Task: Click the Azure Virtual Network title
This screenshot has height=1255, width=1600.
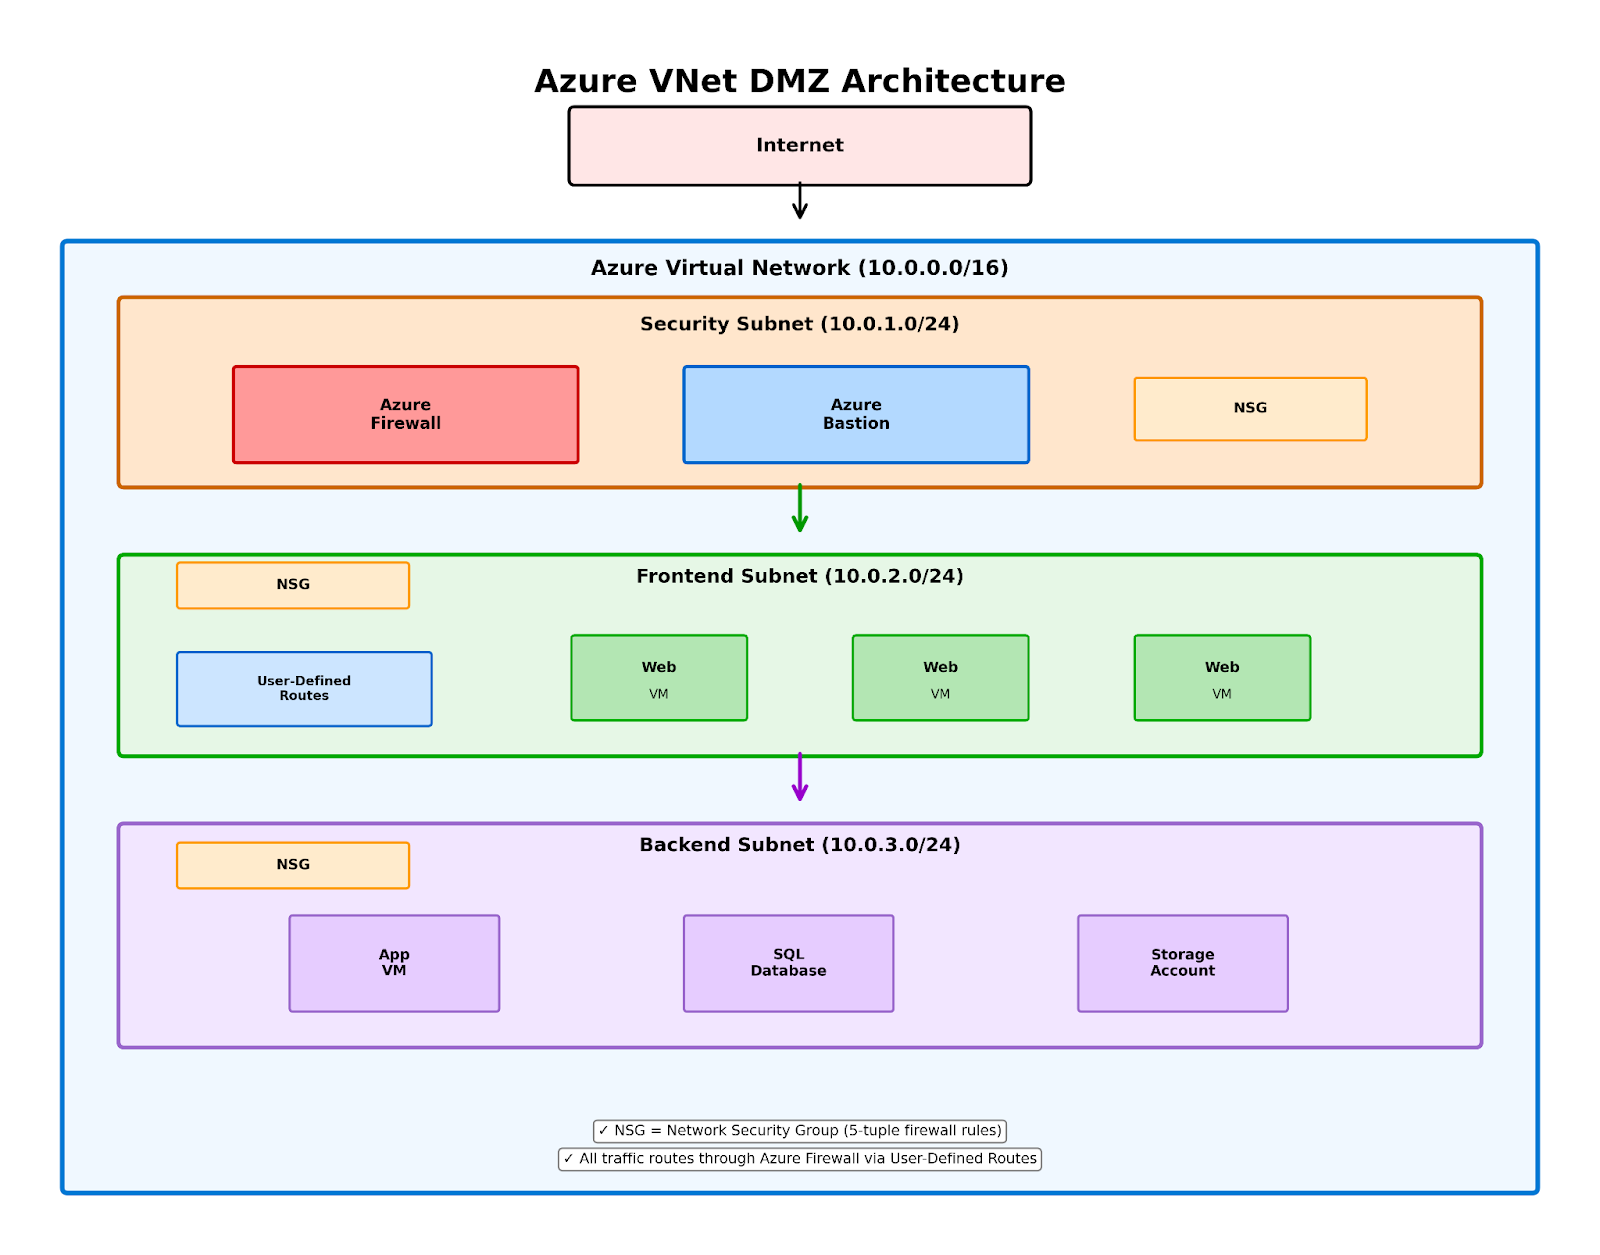Action: coord(799,267)
